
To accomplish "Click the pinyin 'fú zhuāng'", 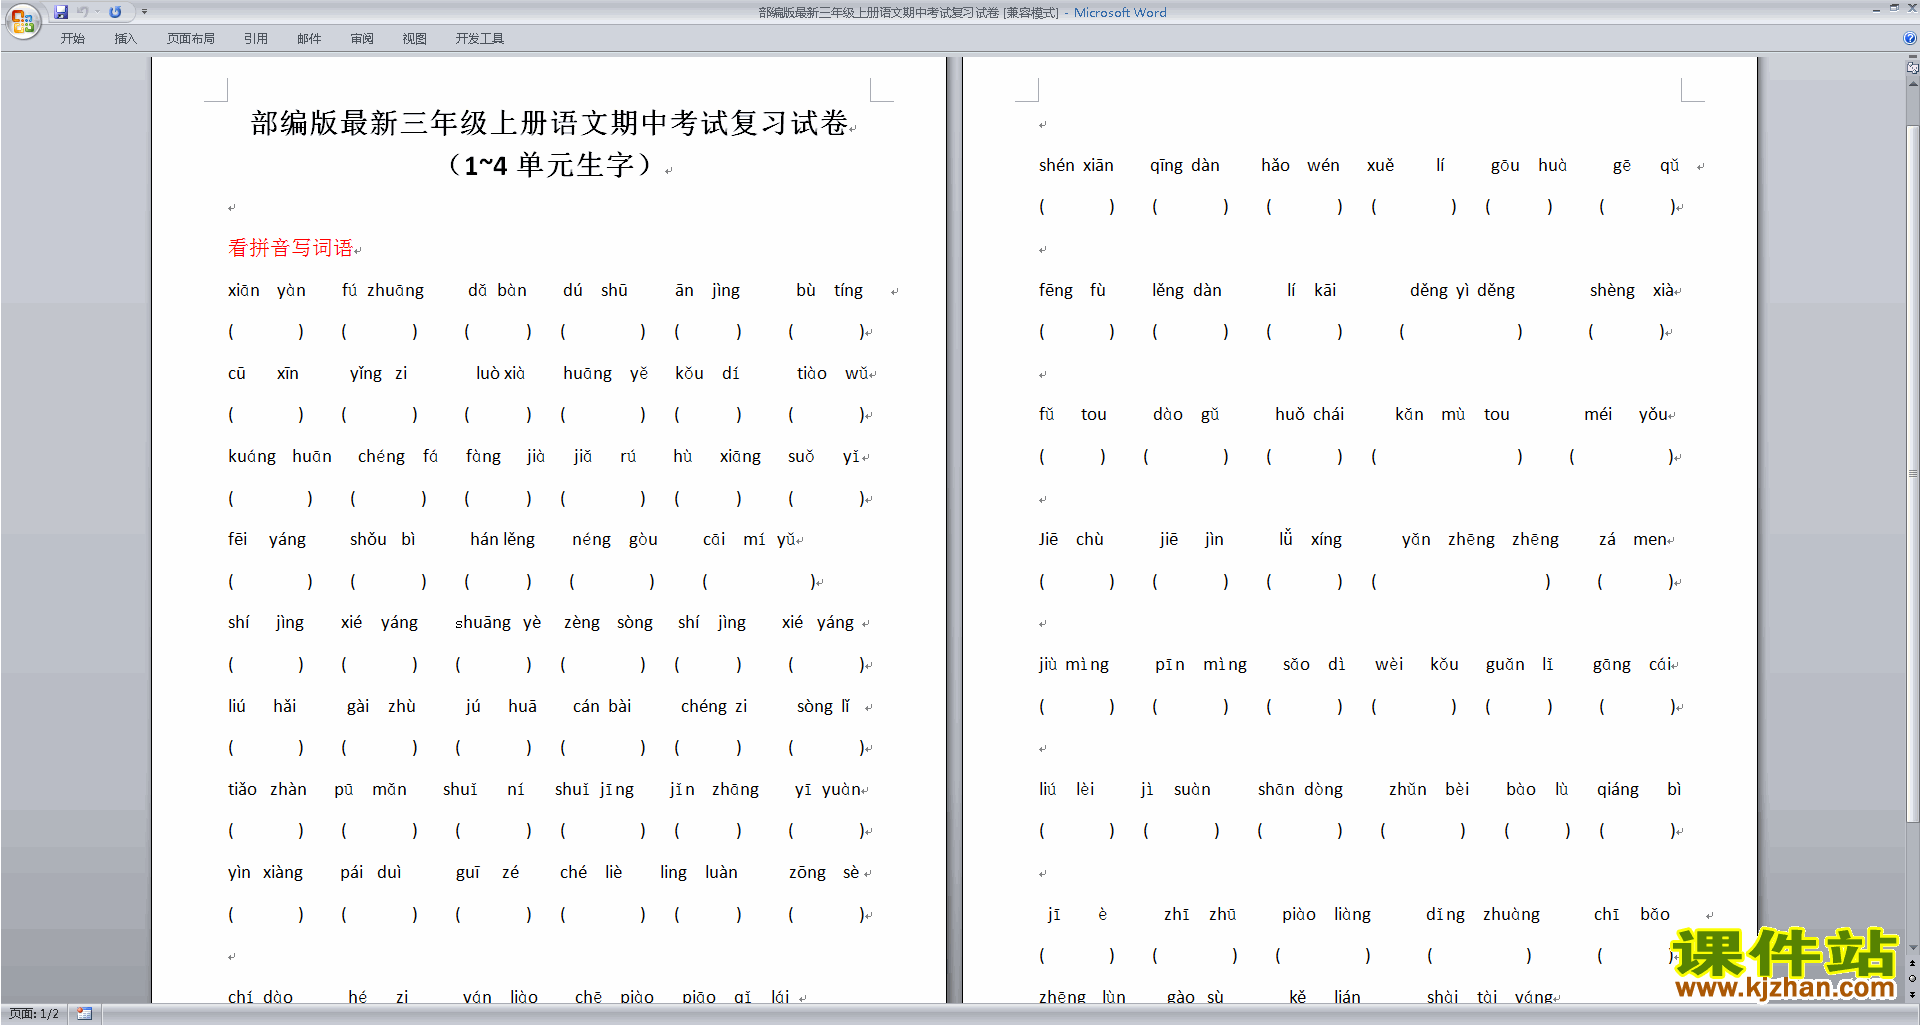I will [x=382, y=290].
